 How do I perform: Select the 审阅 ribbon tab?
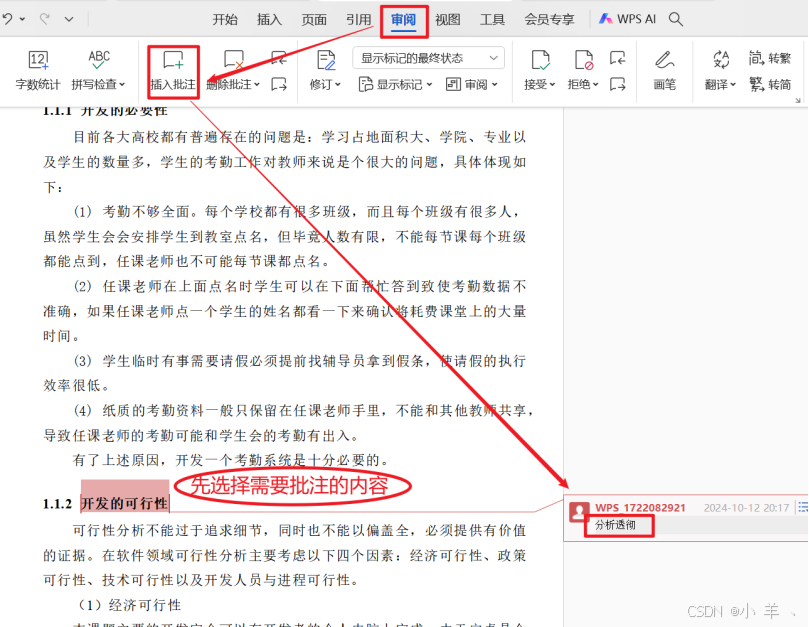(403, 20)
